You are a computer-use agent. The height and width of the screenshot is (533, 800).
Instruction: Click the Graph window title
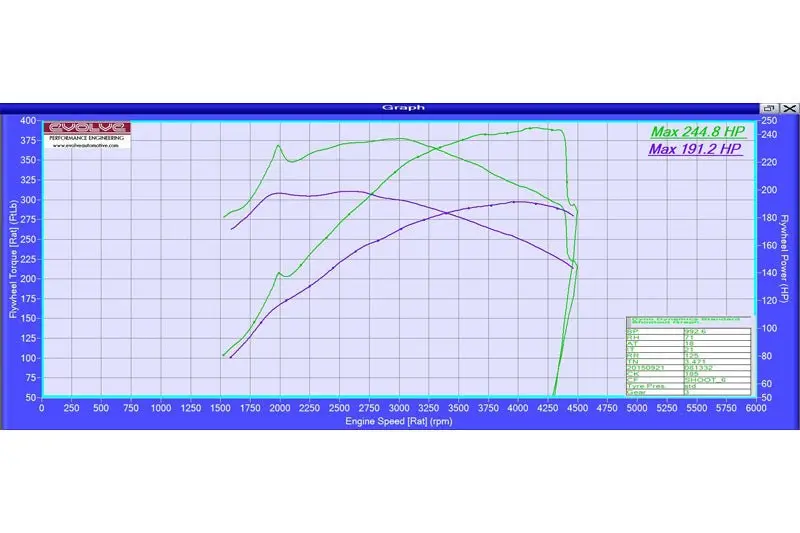point(403,108)
